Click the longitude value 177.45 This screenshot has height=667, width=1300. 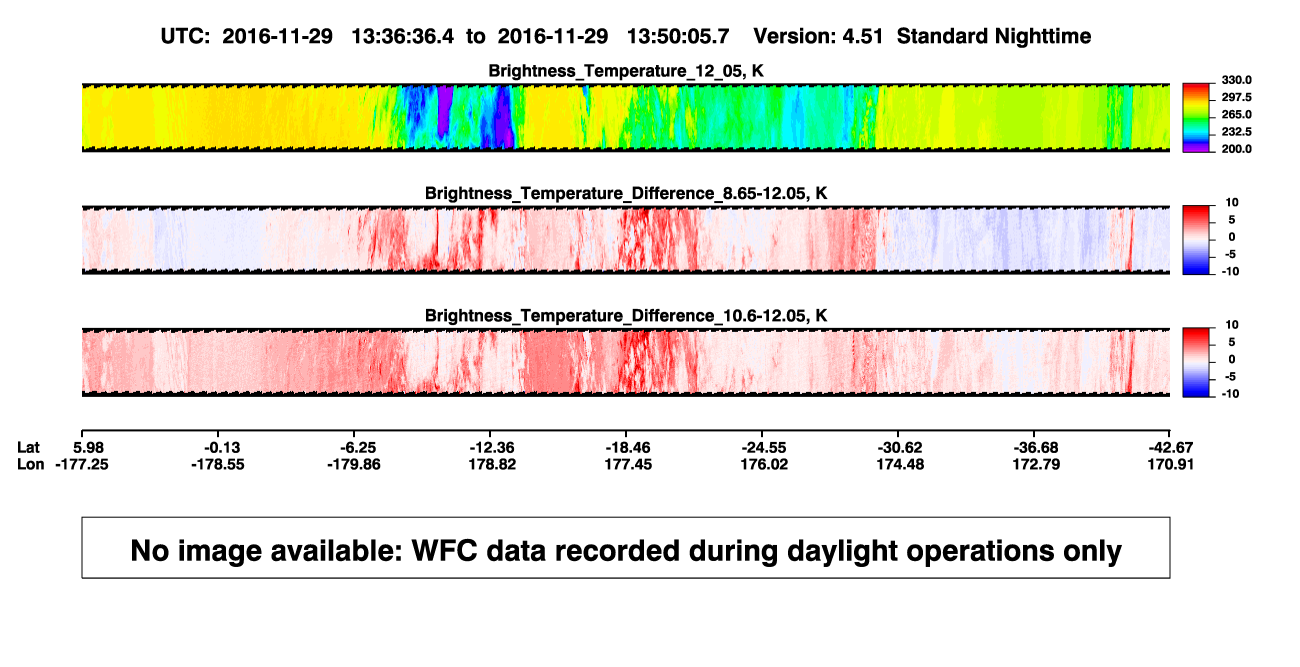coord(626,464)
